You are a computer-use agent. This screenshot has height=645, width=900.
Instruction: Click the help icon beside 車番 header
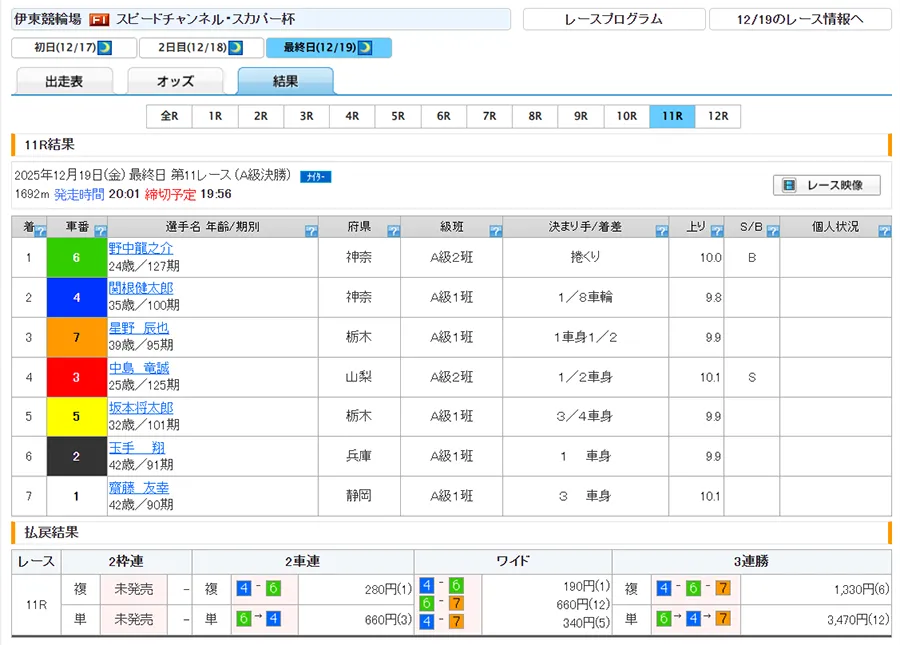(x=100, y=231)
